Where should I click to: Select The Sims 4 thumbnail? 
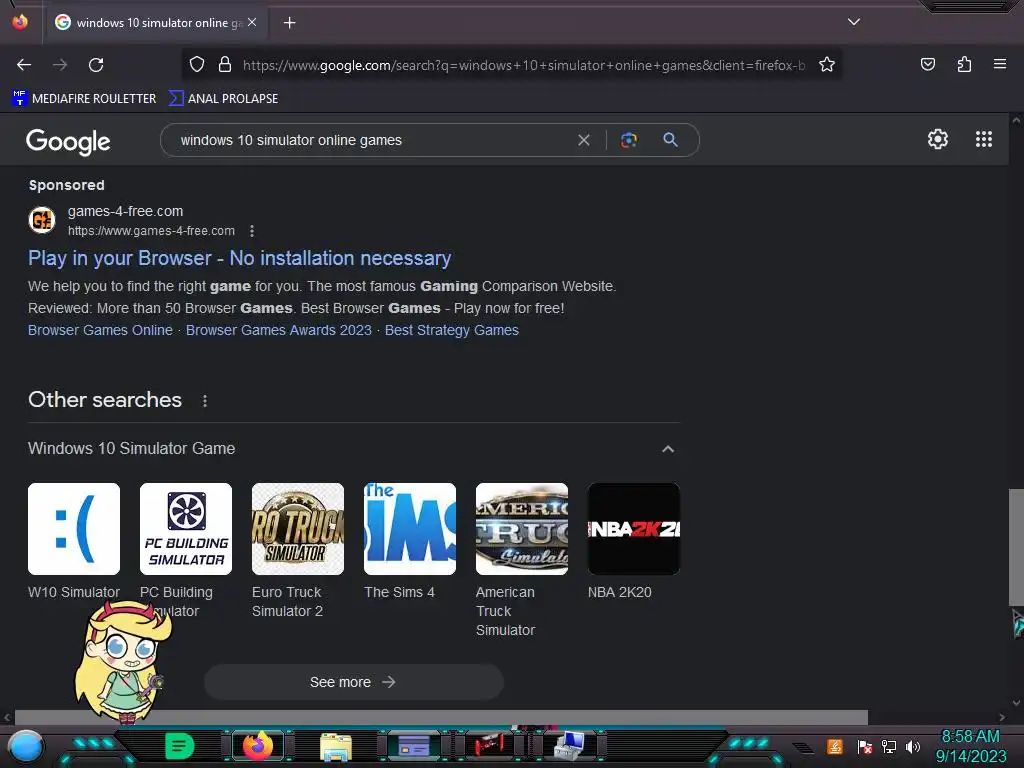(x=410, y=529)
